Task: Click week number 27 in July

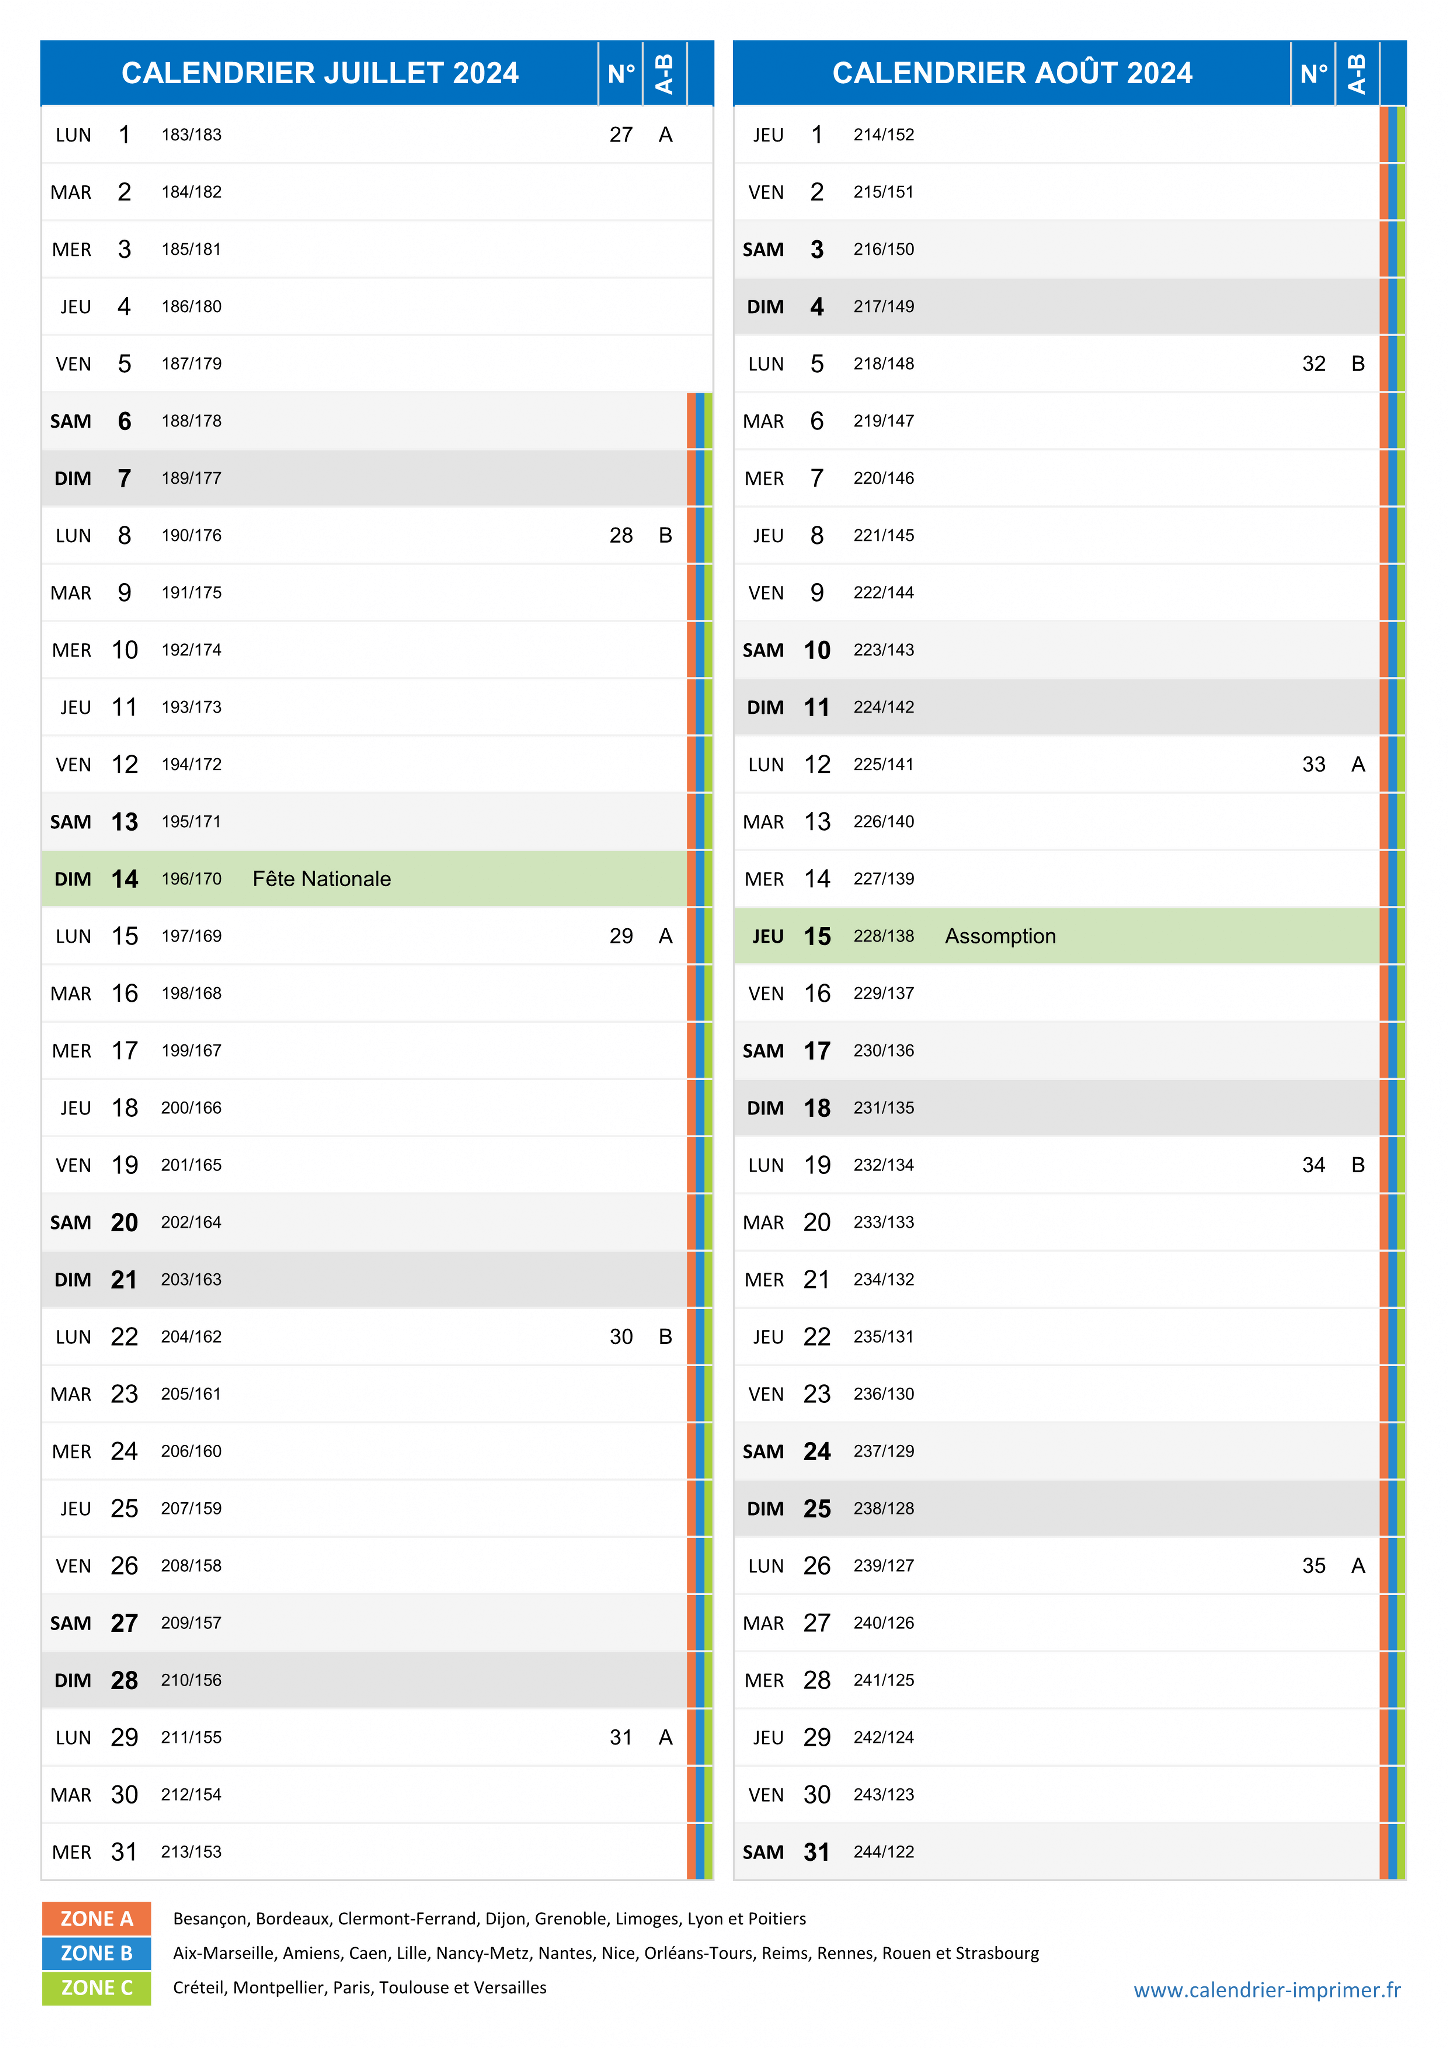Action: click(621, 135)
